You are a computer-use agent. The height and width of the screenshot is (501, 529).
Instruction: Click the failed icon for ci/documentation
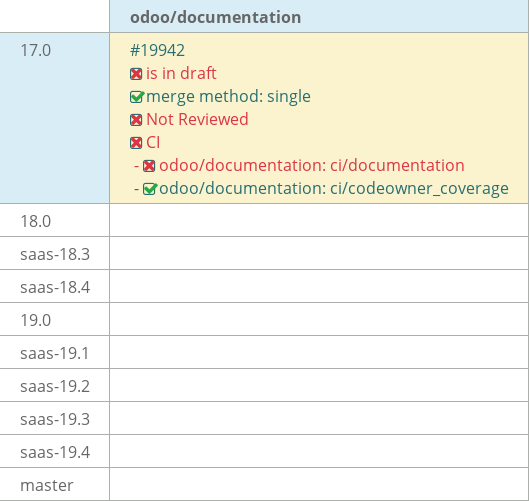point(149,166)
